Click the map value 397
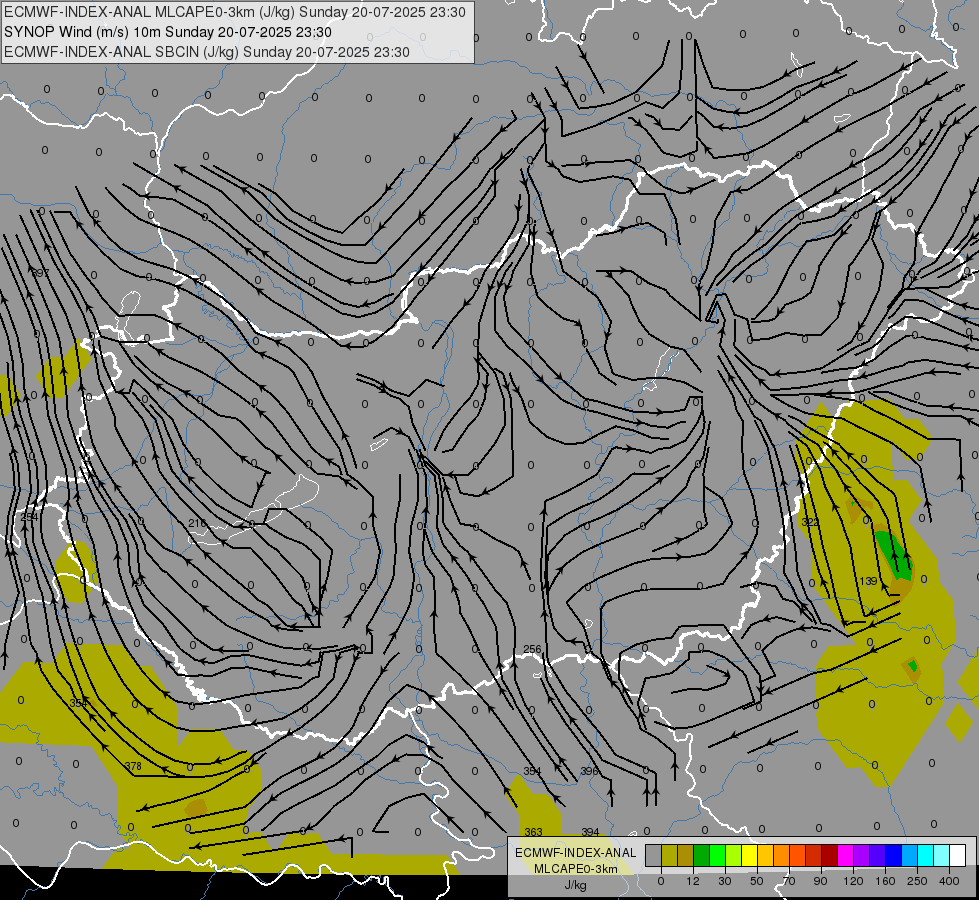Image resolution: width=979 pixels, height=900 pixels. [x=40, y=273]
